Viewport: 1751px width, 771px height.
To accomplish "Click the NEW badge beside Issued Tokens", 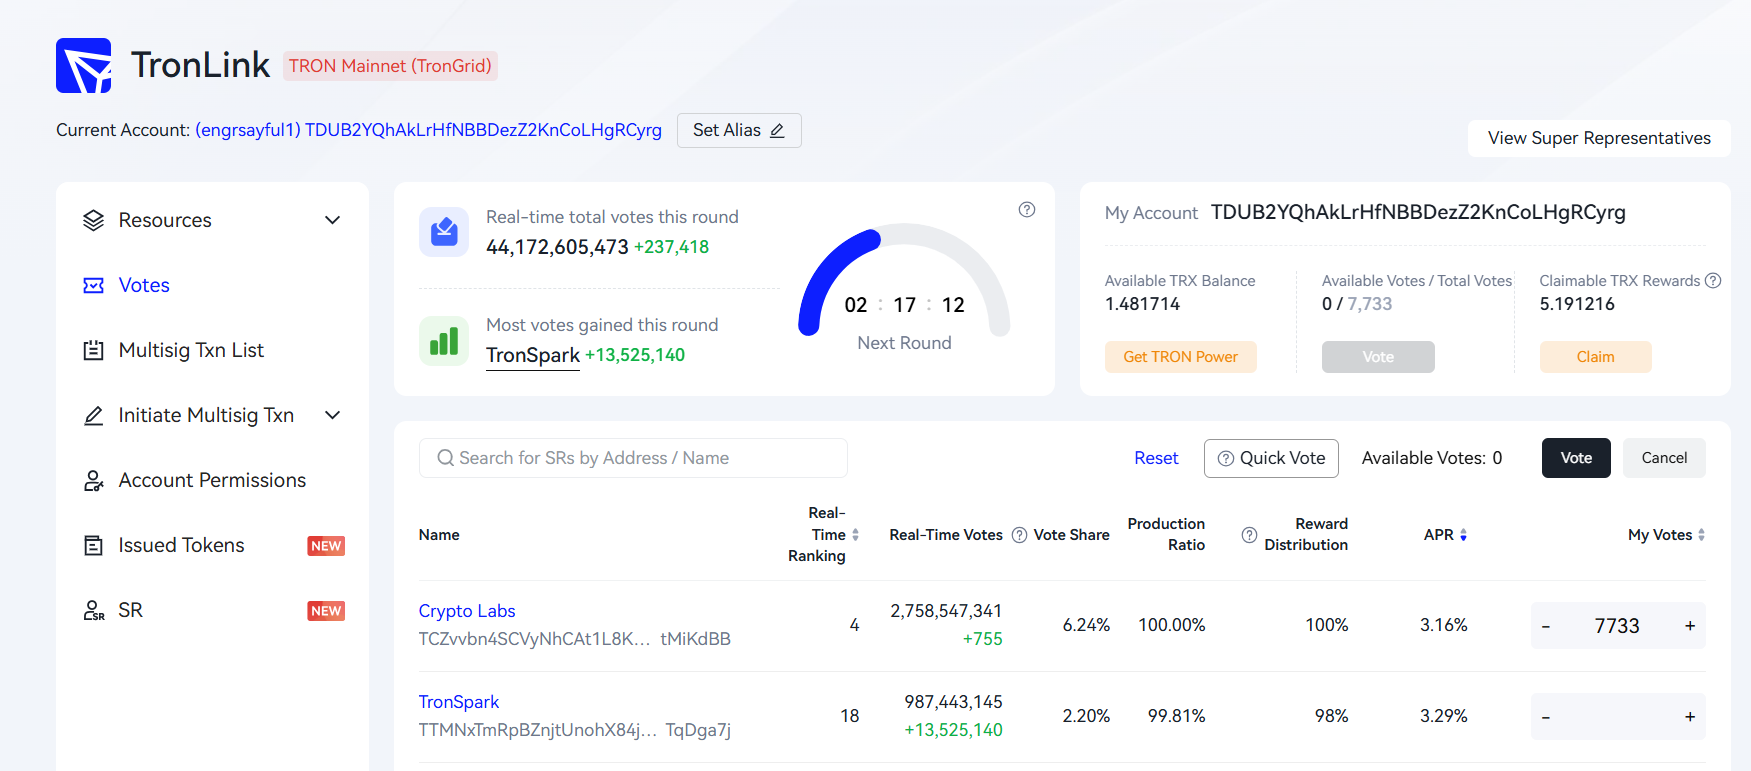I will click(326, 546).
